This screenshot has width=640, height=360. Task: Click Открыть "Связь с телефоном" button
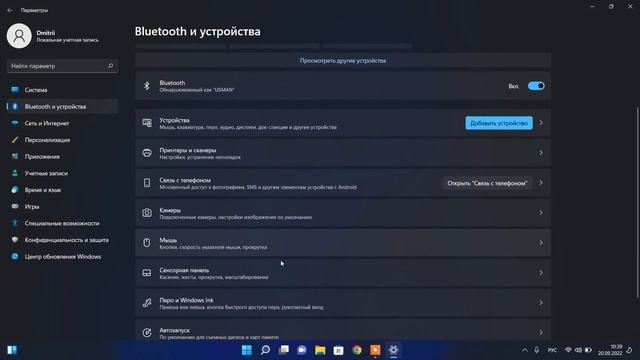pos(487,183)
